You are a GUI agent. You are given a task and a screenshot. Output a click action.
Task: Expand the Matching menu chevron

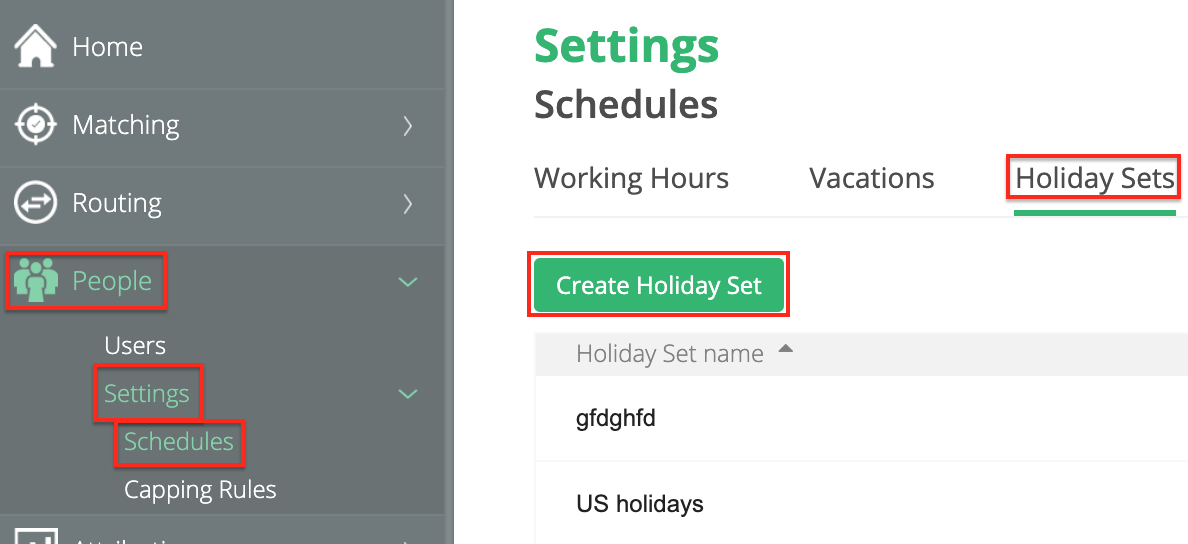407,125
